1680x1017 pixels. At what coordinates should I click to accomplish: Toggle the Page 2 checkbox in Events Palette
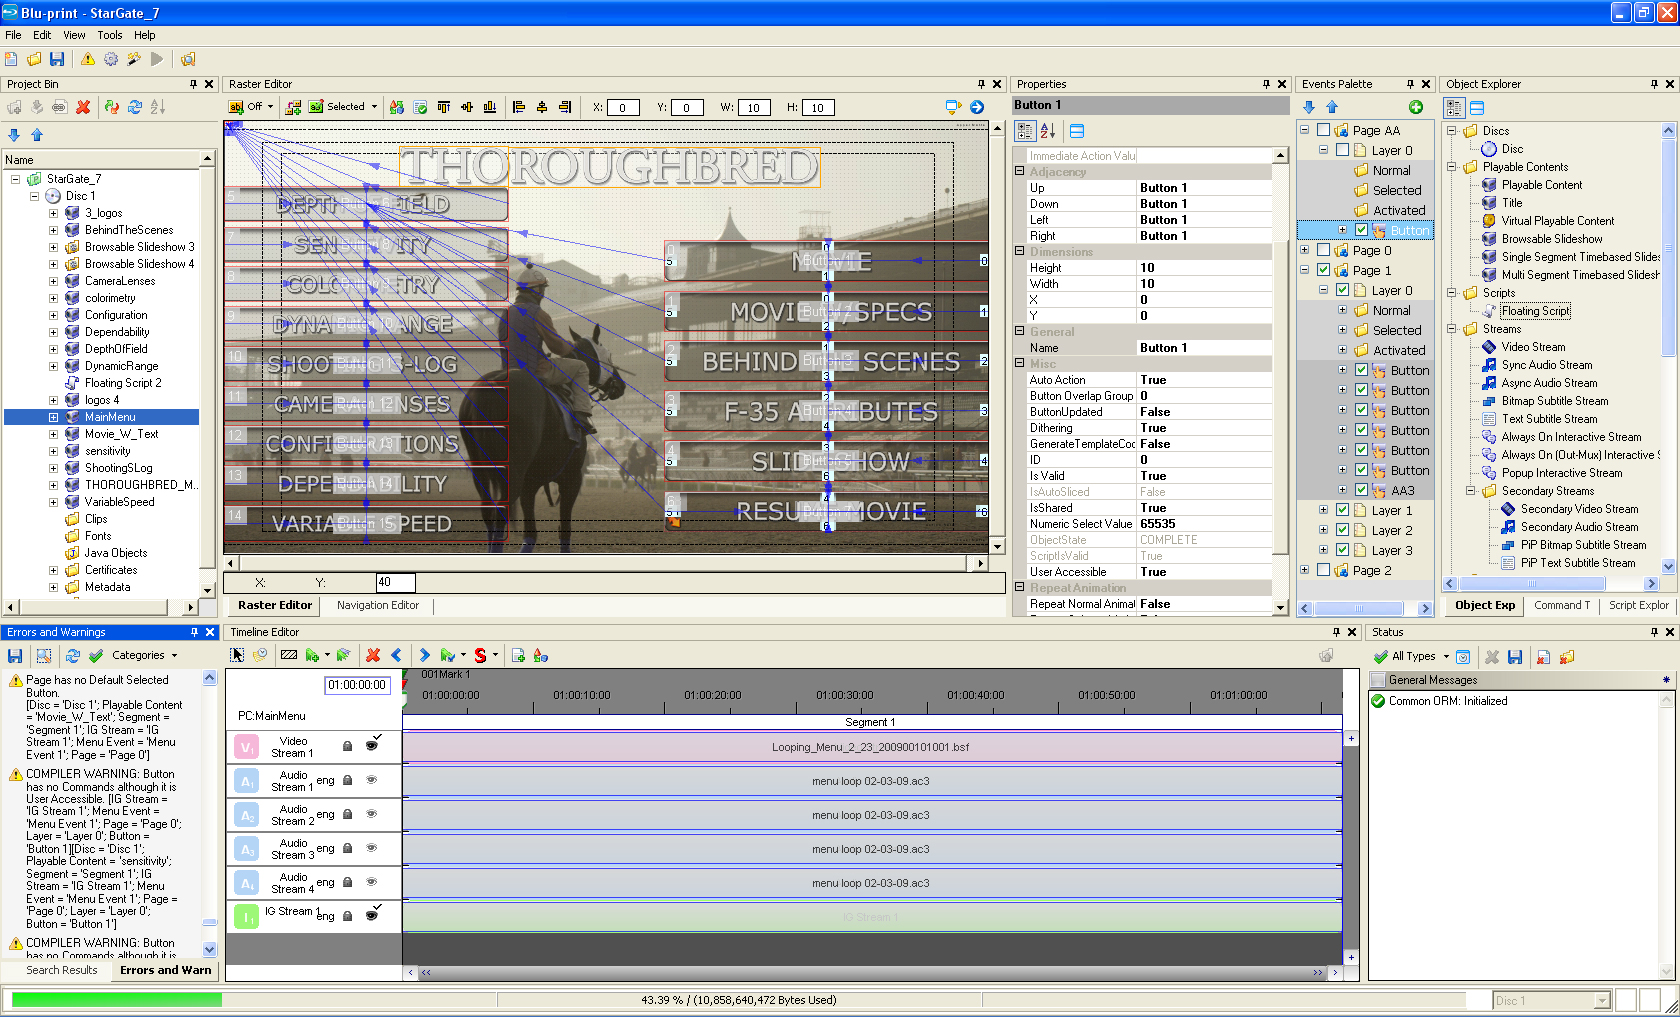[x=1323, y=570]
